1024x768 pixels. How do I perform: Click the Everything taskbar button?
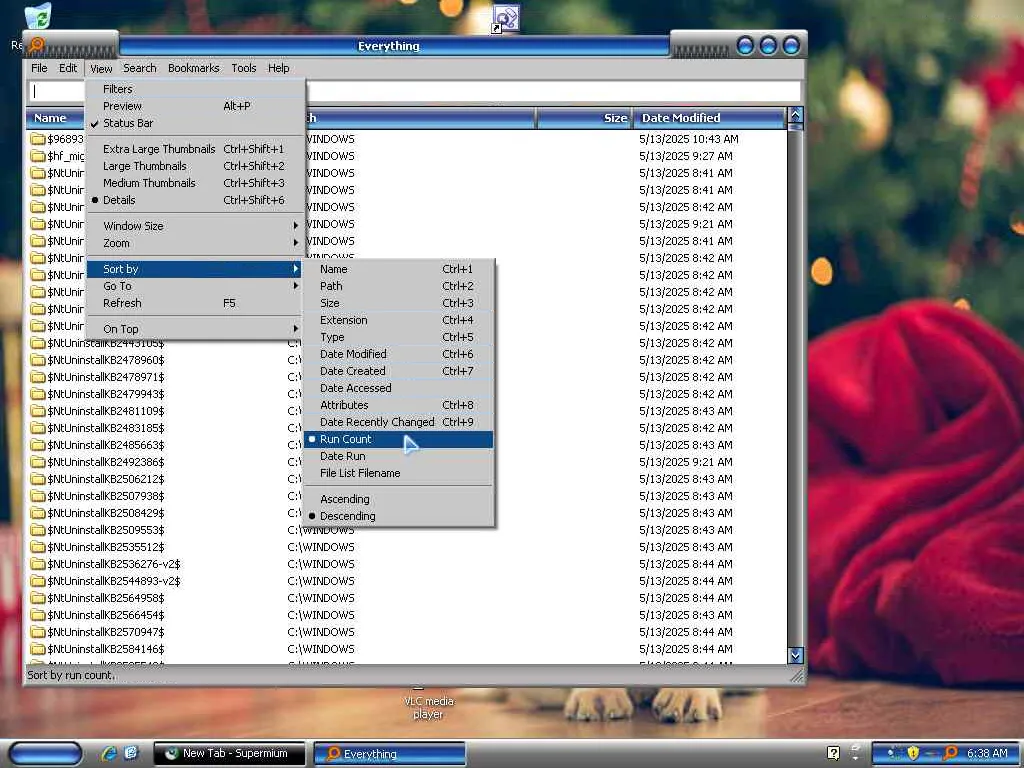pyautogui.click(x=390, y=753)
